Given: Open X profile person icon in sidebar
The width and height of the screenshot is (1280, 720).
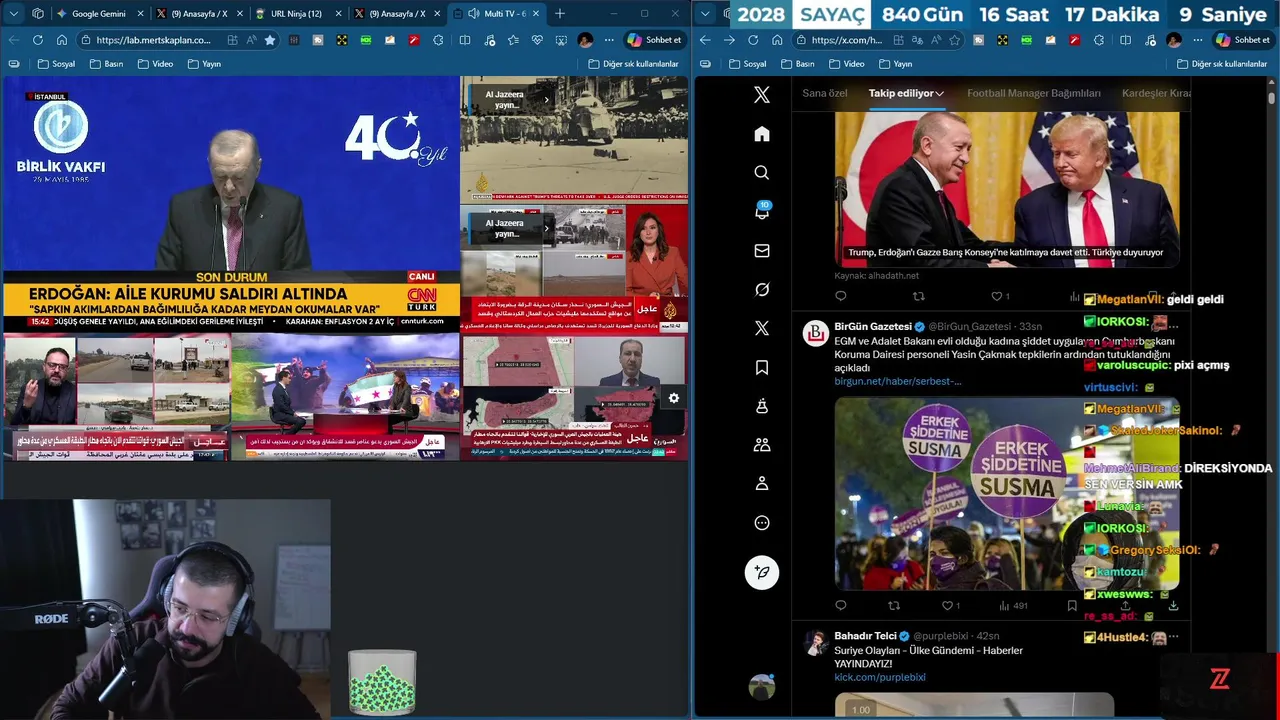Looking at the screenshot, I should (x=762, y=484).
